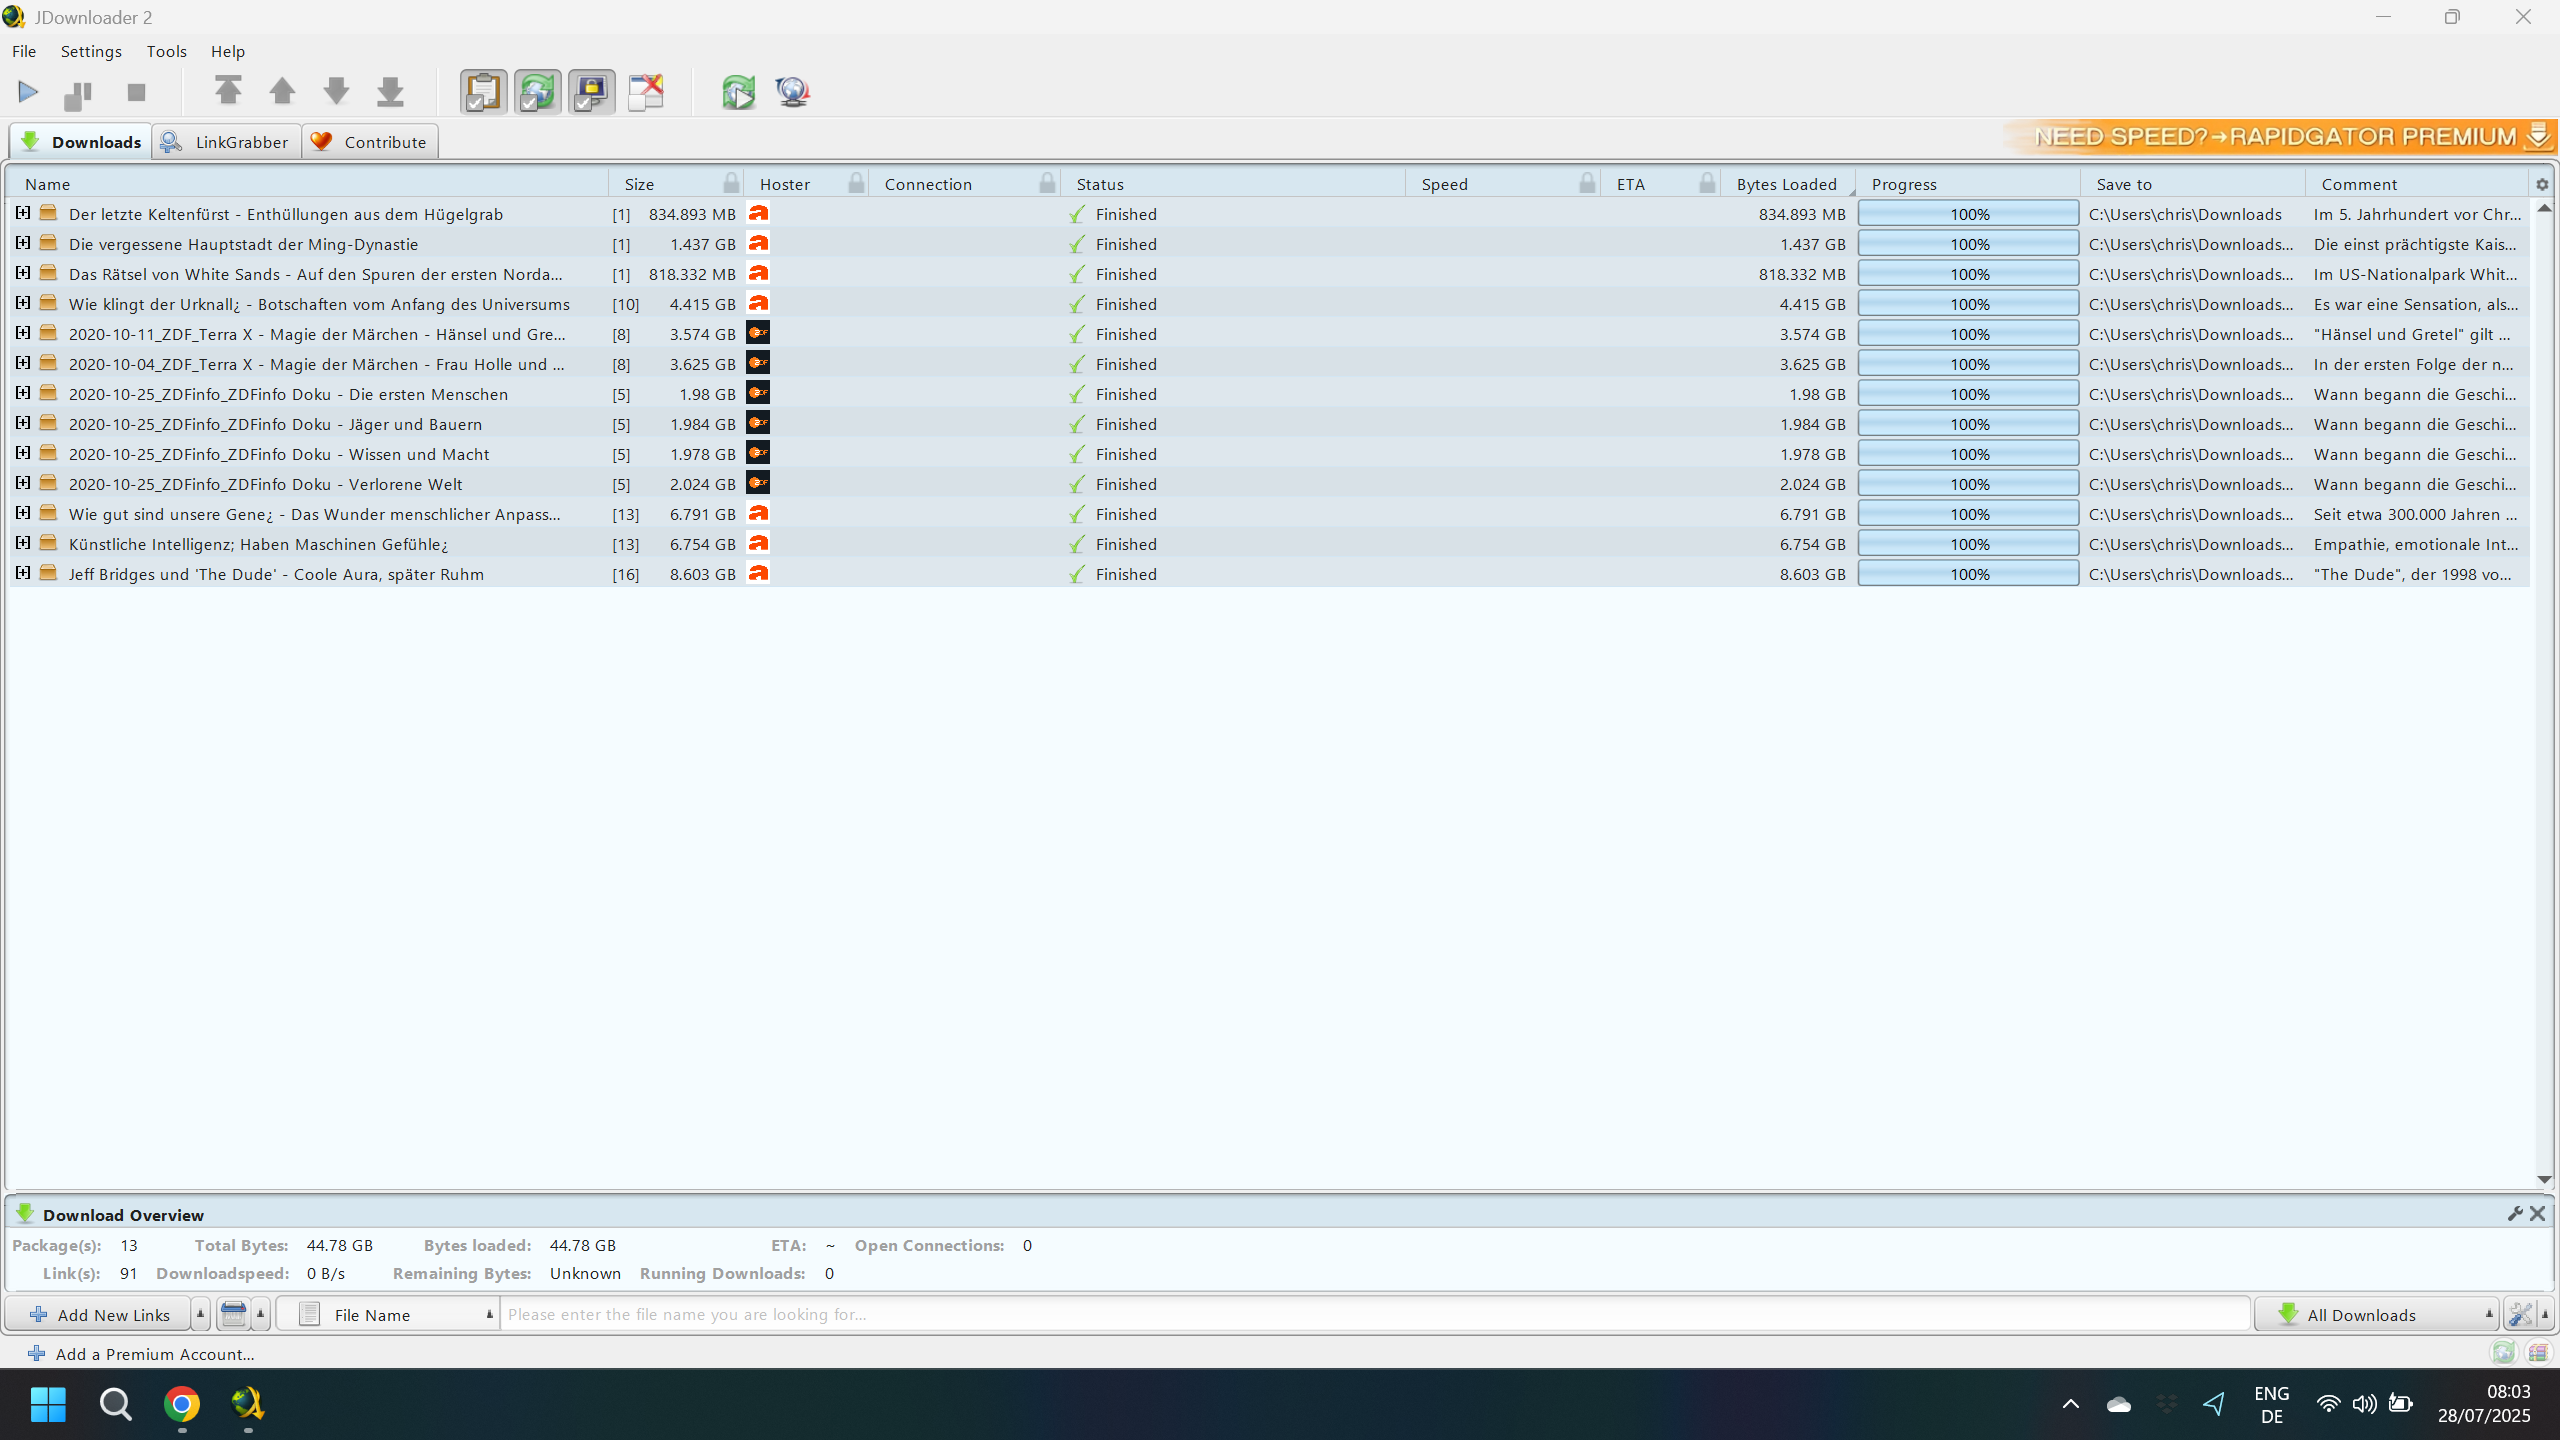Move selection to bottom of list
This screenshot has height=1440, width=2560.
(390, 92)
